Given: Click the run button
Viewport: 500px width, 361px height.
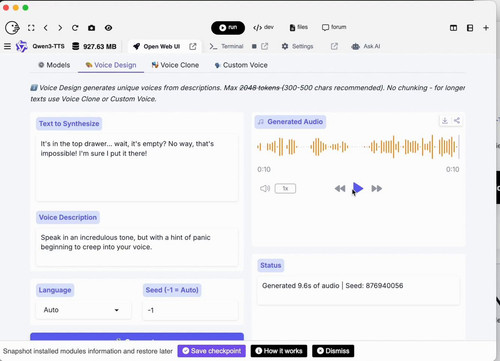Looking at the screenshot, I should coord(228,28).
